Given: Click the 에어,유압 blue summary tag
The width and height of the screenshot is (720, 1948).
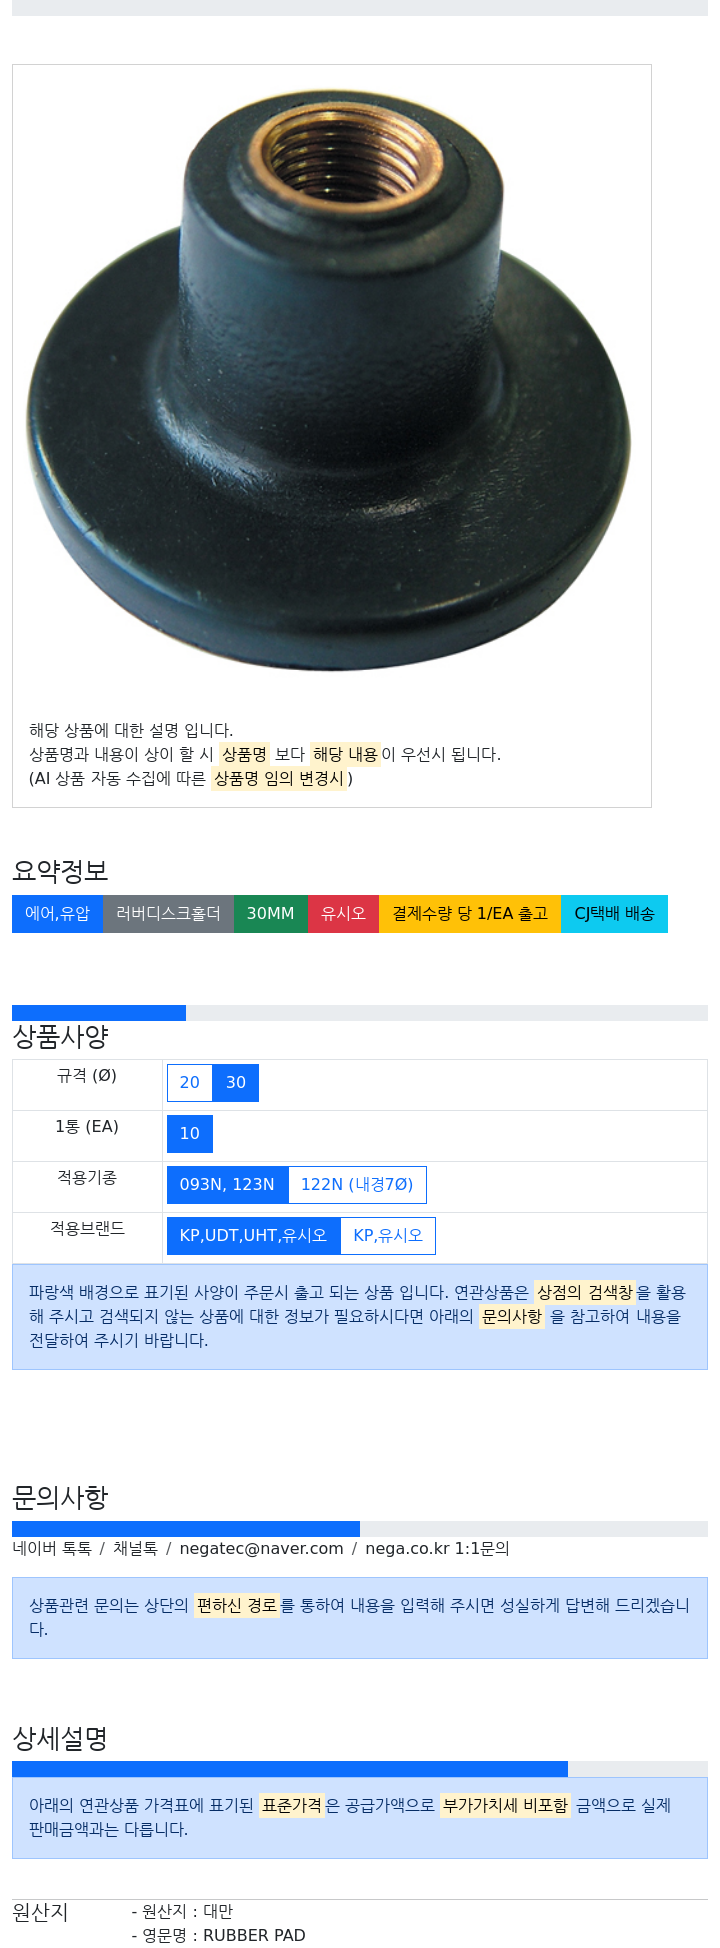Looking at the screenshot, I should point(57,914).
